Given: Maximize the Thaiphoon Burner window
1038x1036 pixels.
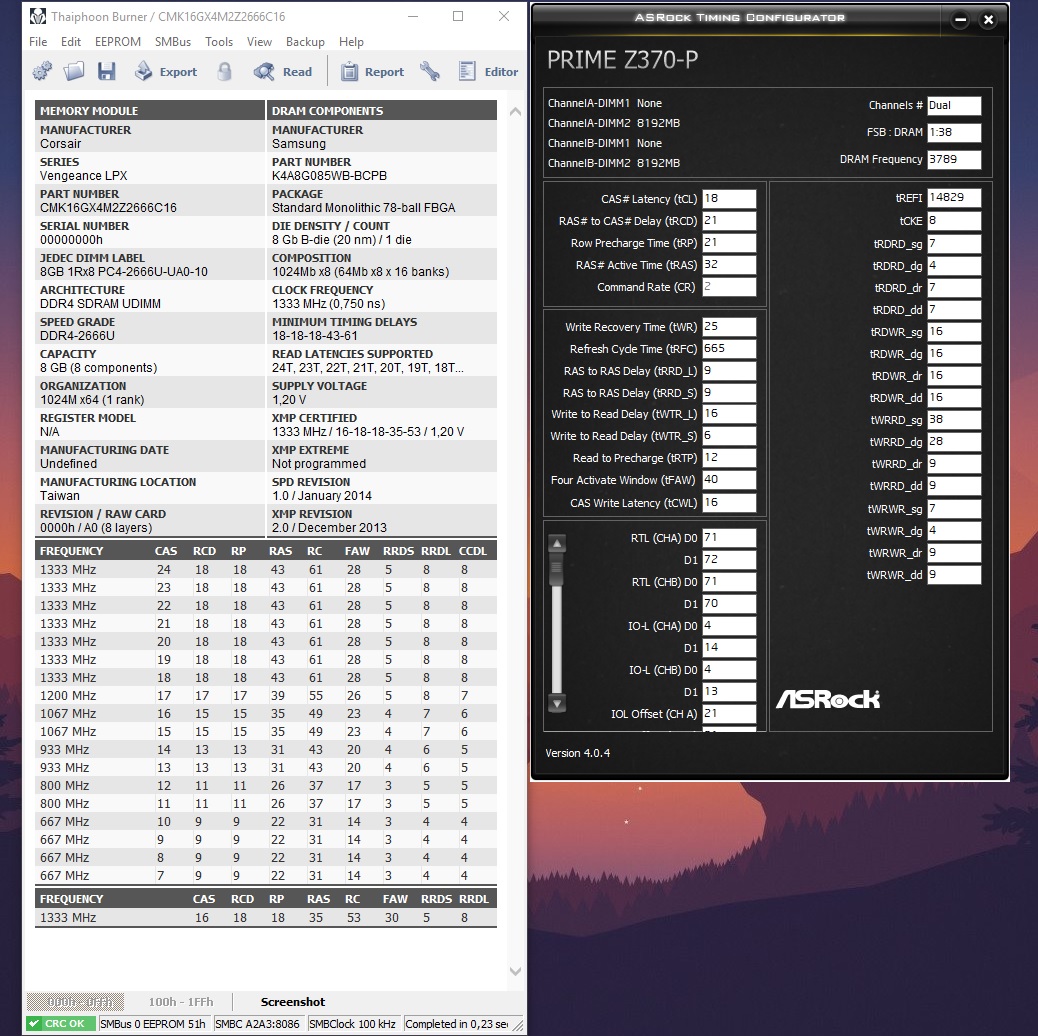Looking at the screenshot, I should click(458, 16).
